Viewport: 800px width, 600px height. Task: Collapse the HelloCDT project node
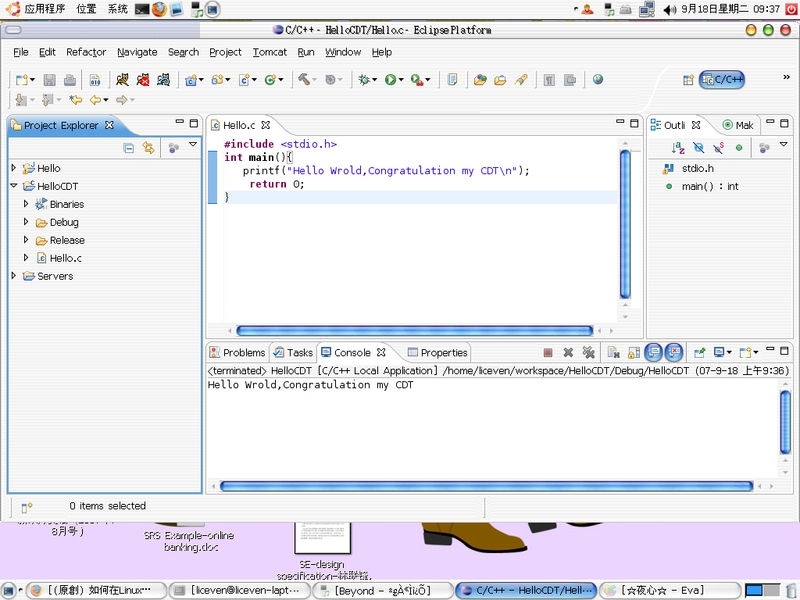tap(14, 186)
